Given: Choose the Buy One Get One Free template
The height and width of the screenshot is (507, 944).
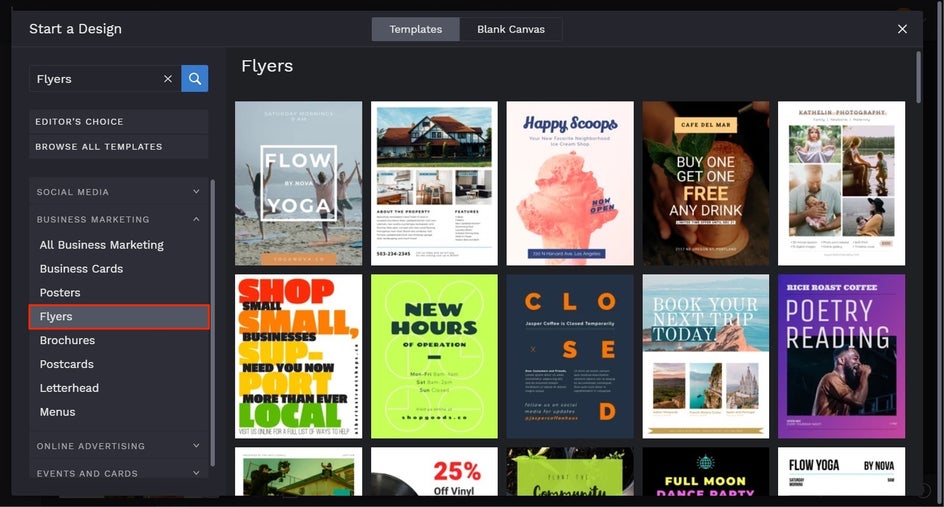Looking at the screenshot, I should click(706, 183).
